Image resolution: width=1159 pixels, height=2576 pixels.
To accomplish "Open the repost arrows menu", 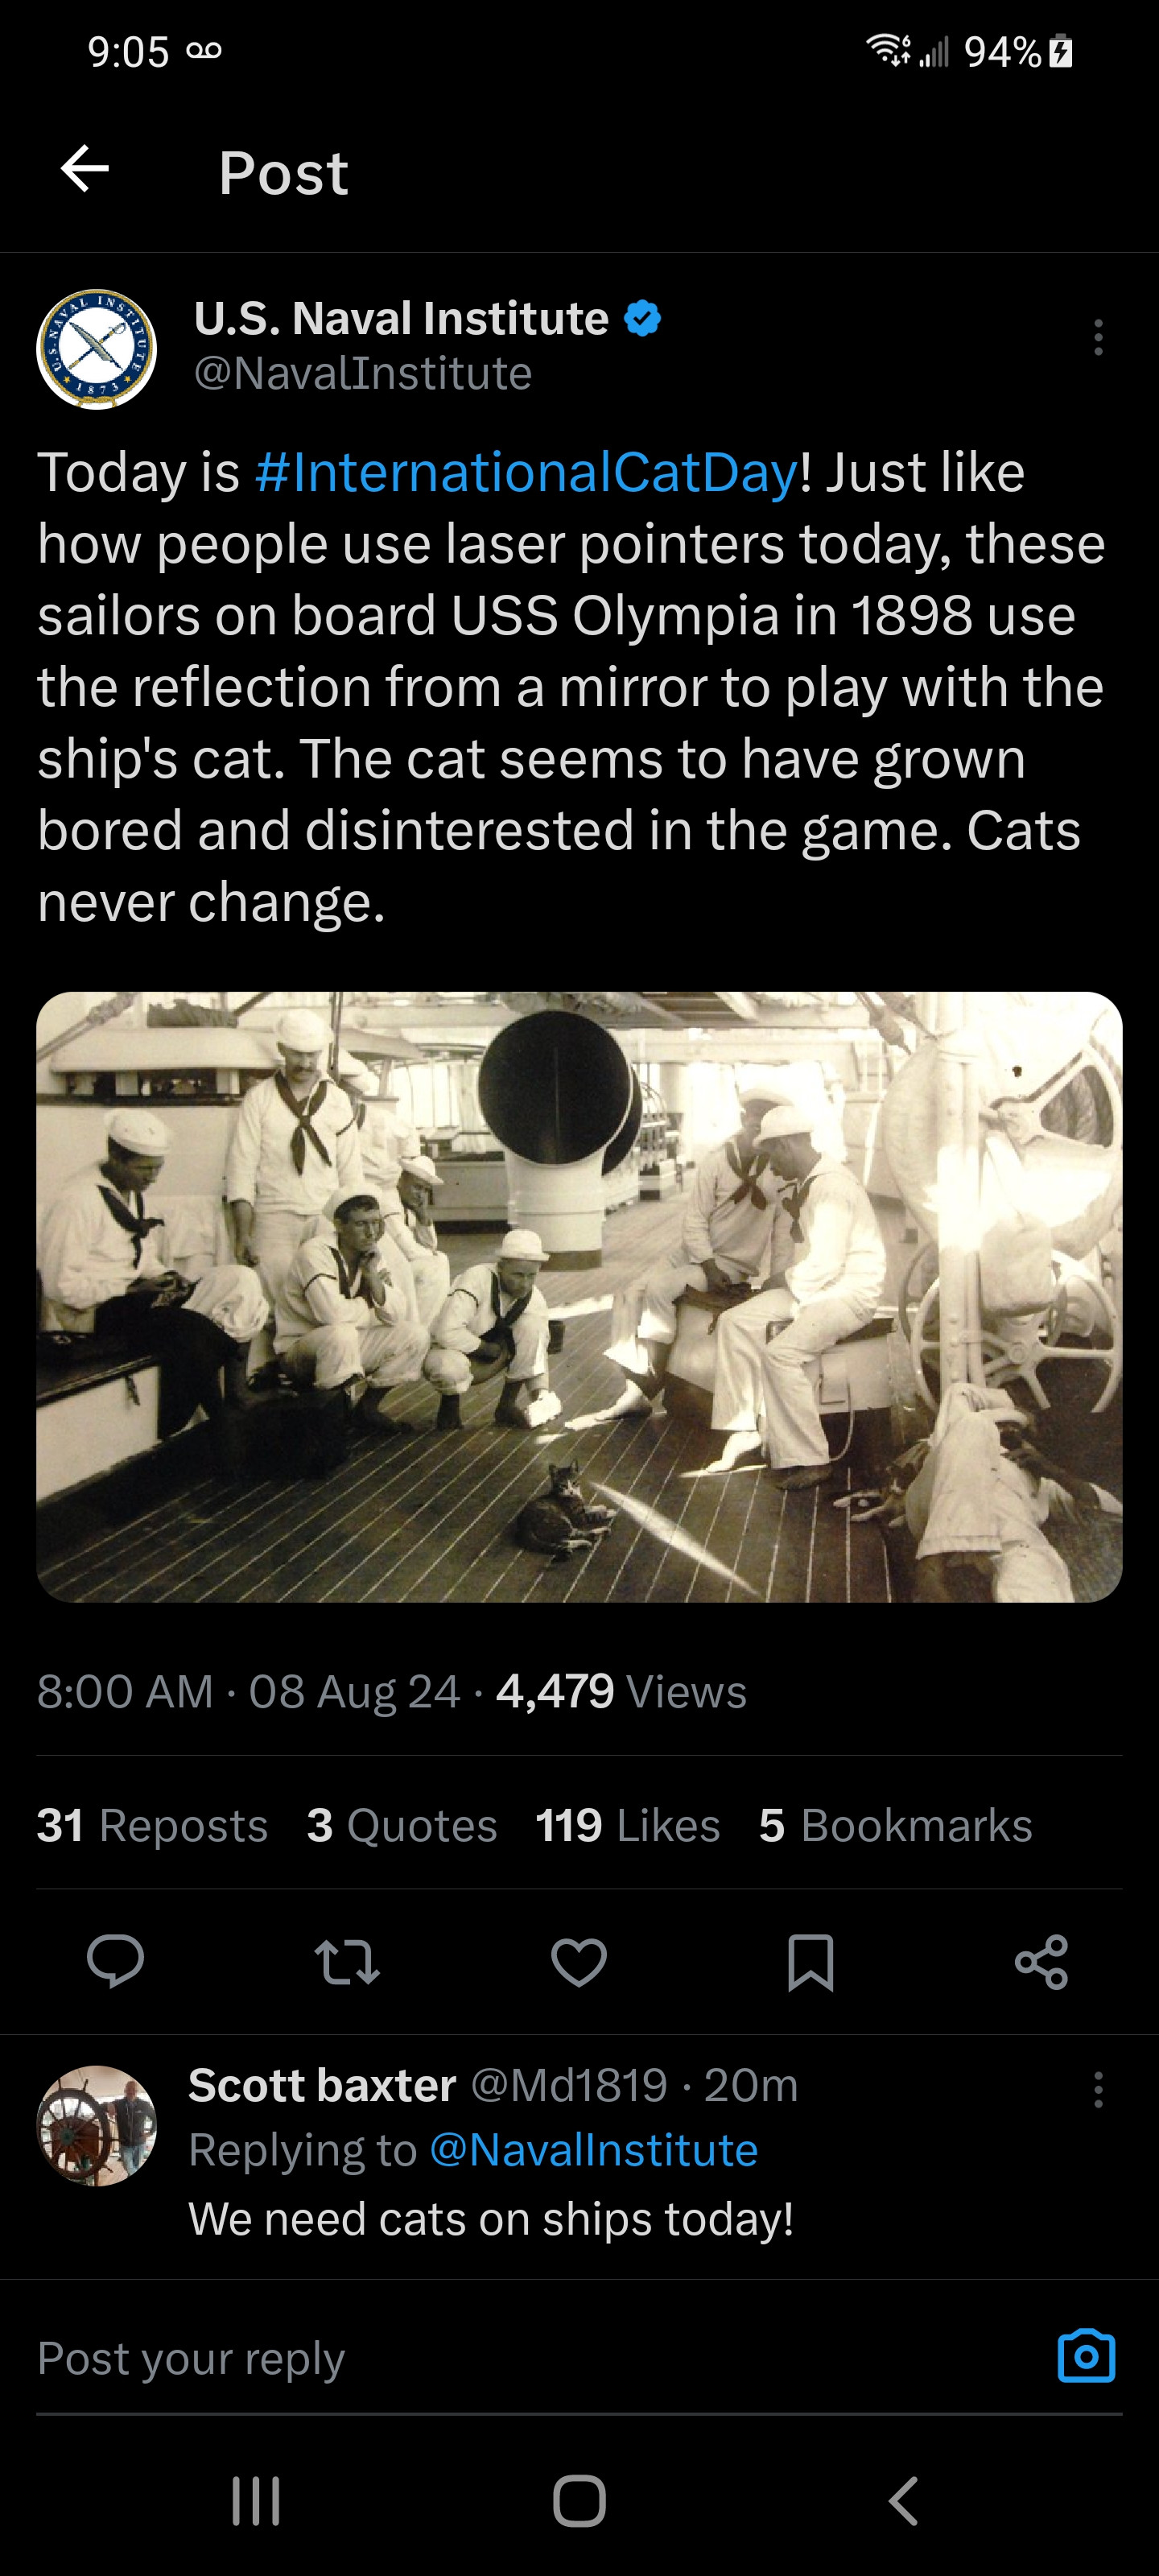I will point(347,1961).
